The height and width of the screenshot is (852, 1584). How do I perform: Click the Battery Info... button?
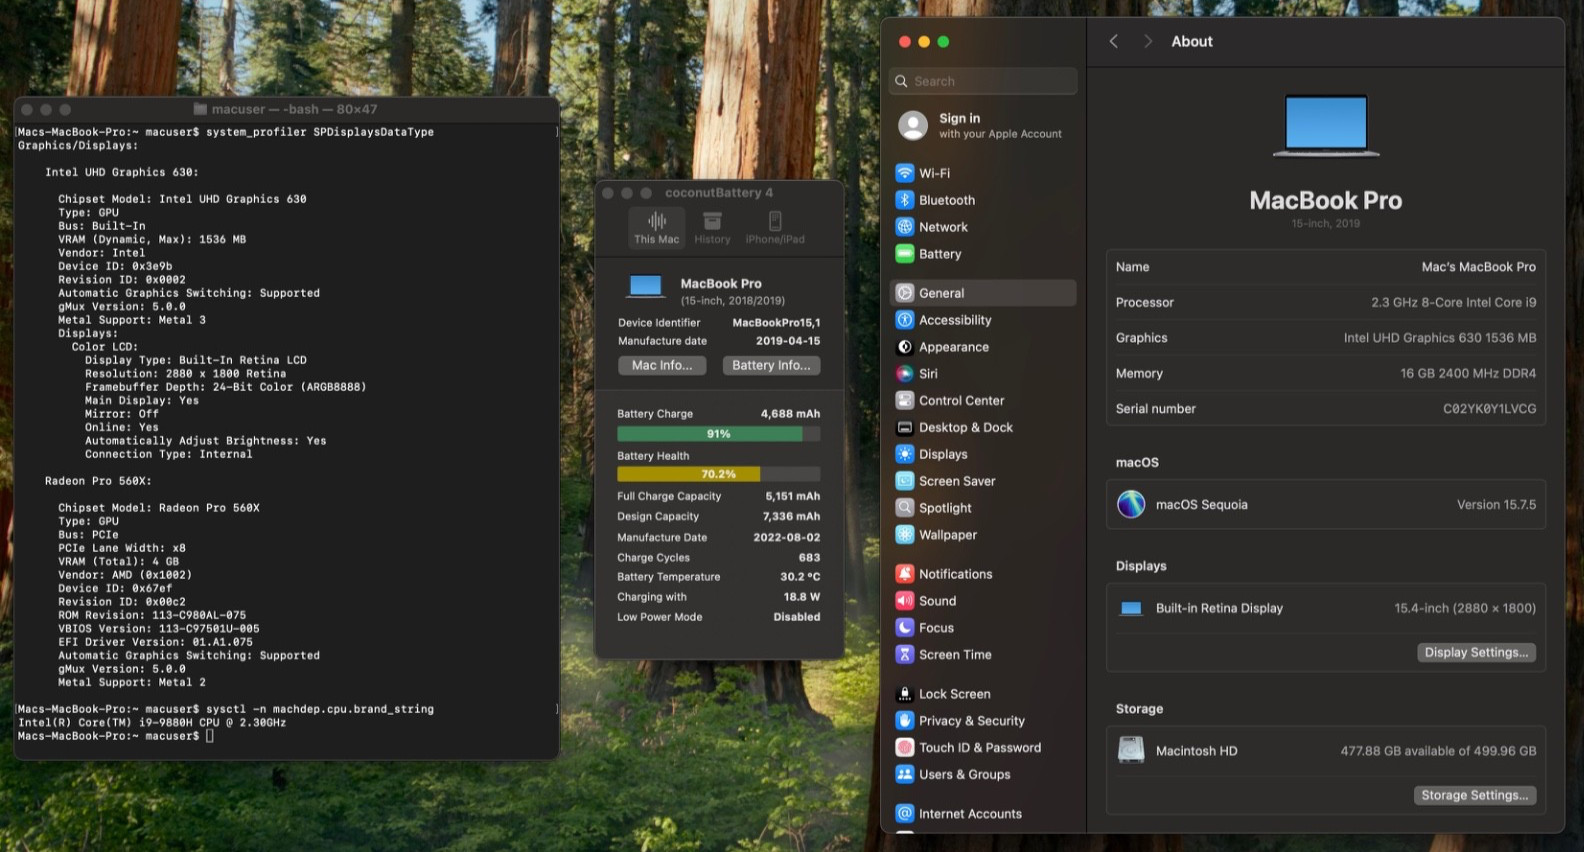click(x=771, y=366)
